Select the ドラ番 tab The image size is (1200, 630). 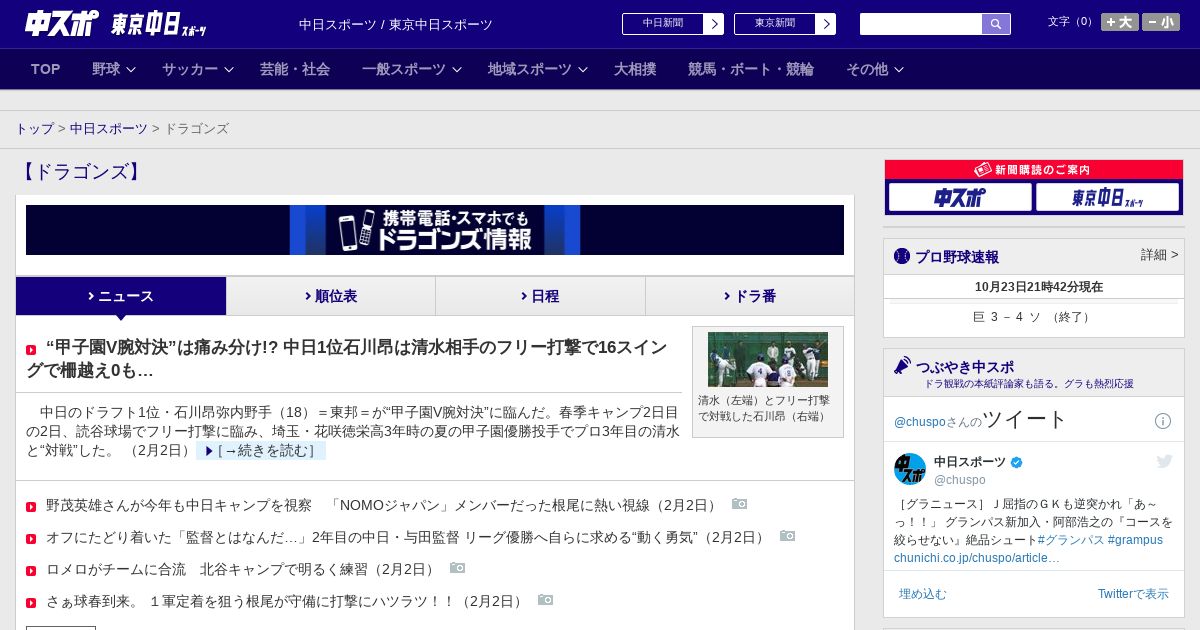750,296
